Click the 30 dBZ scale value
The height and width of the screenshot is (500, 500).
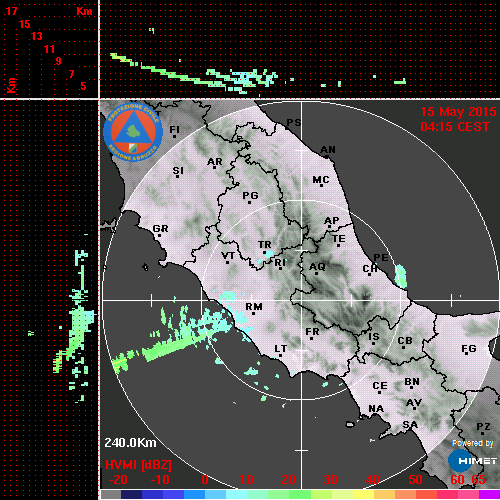click(x=330, y=480)
